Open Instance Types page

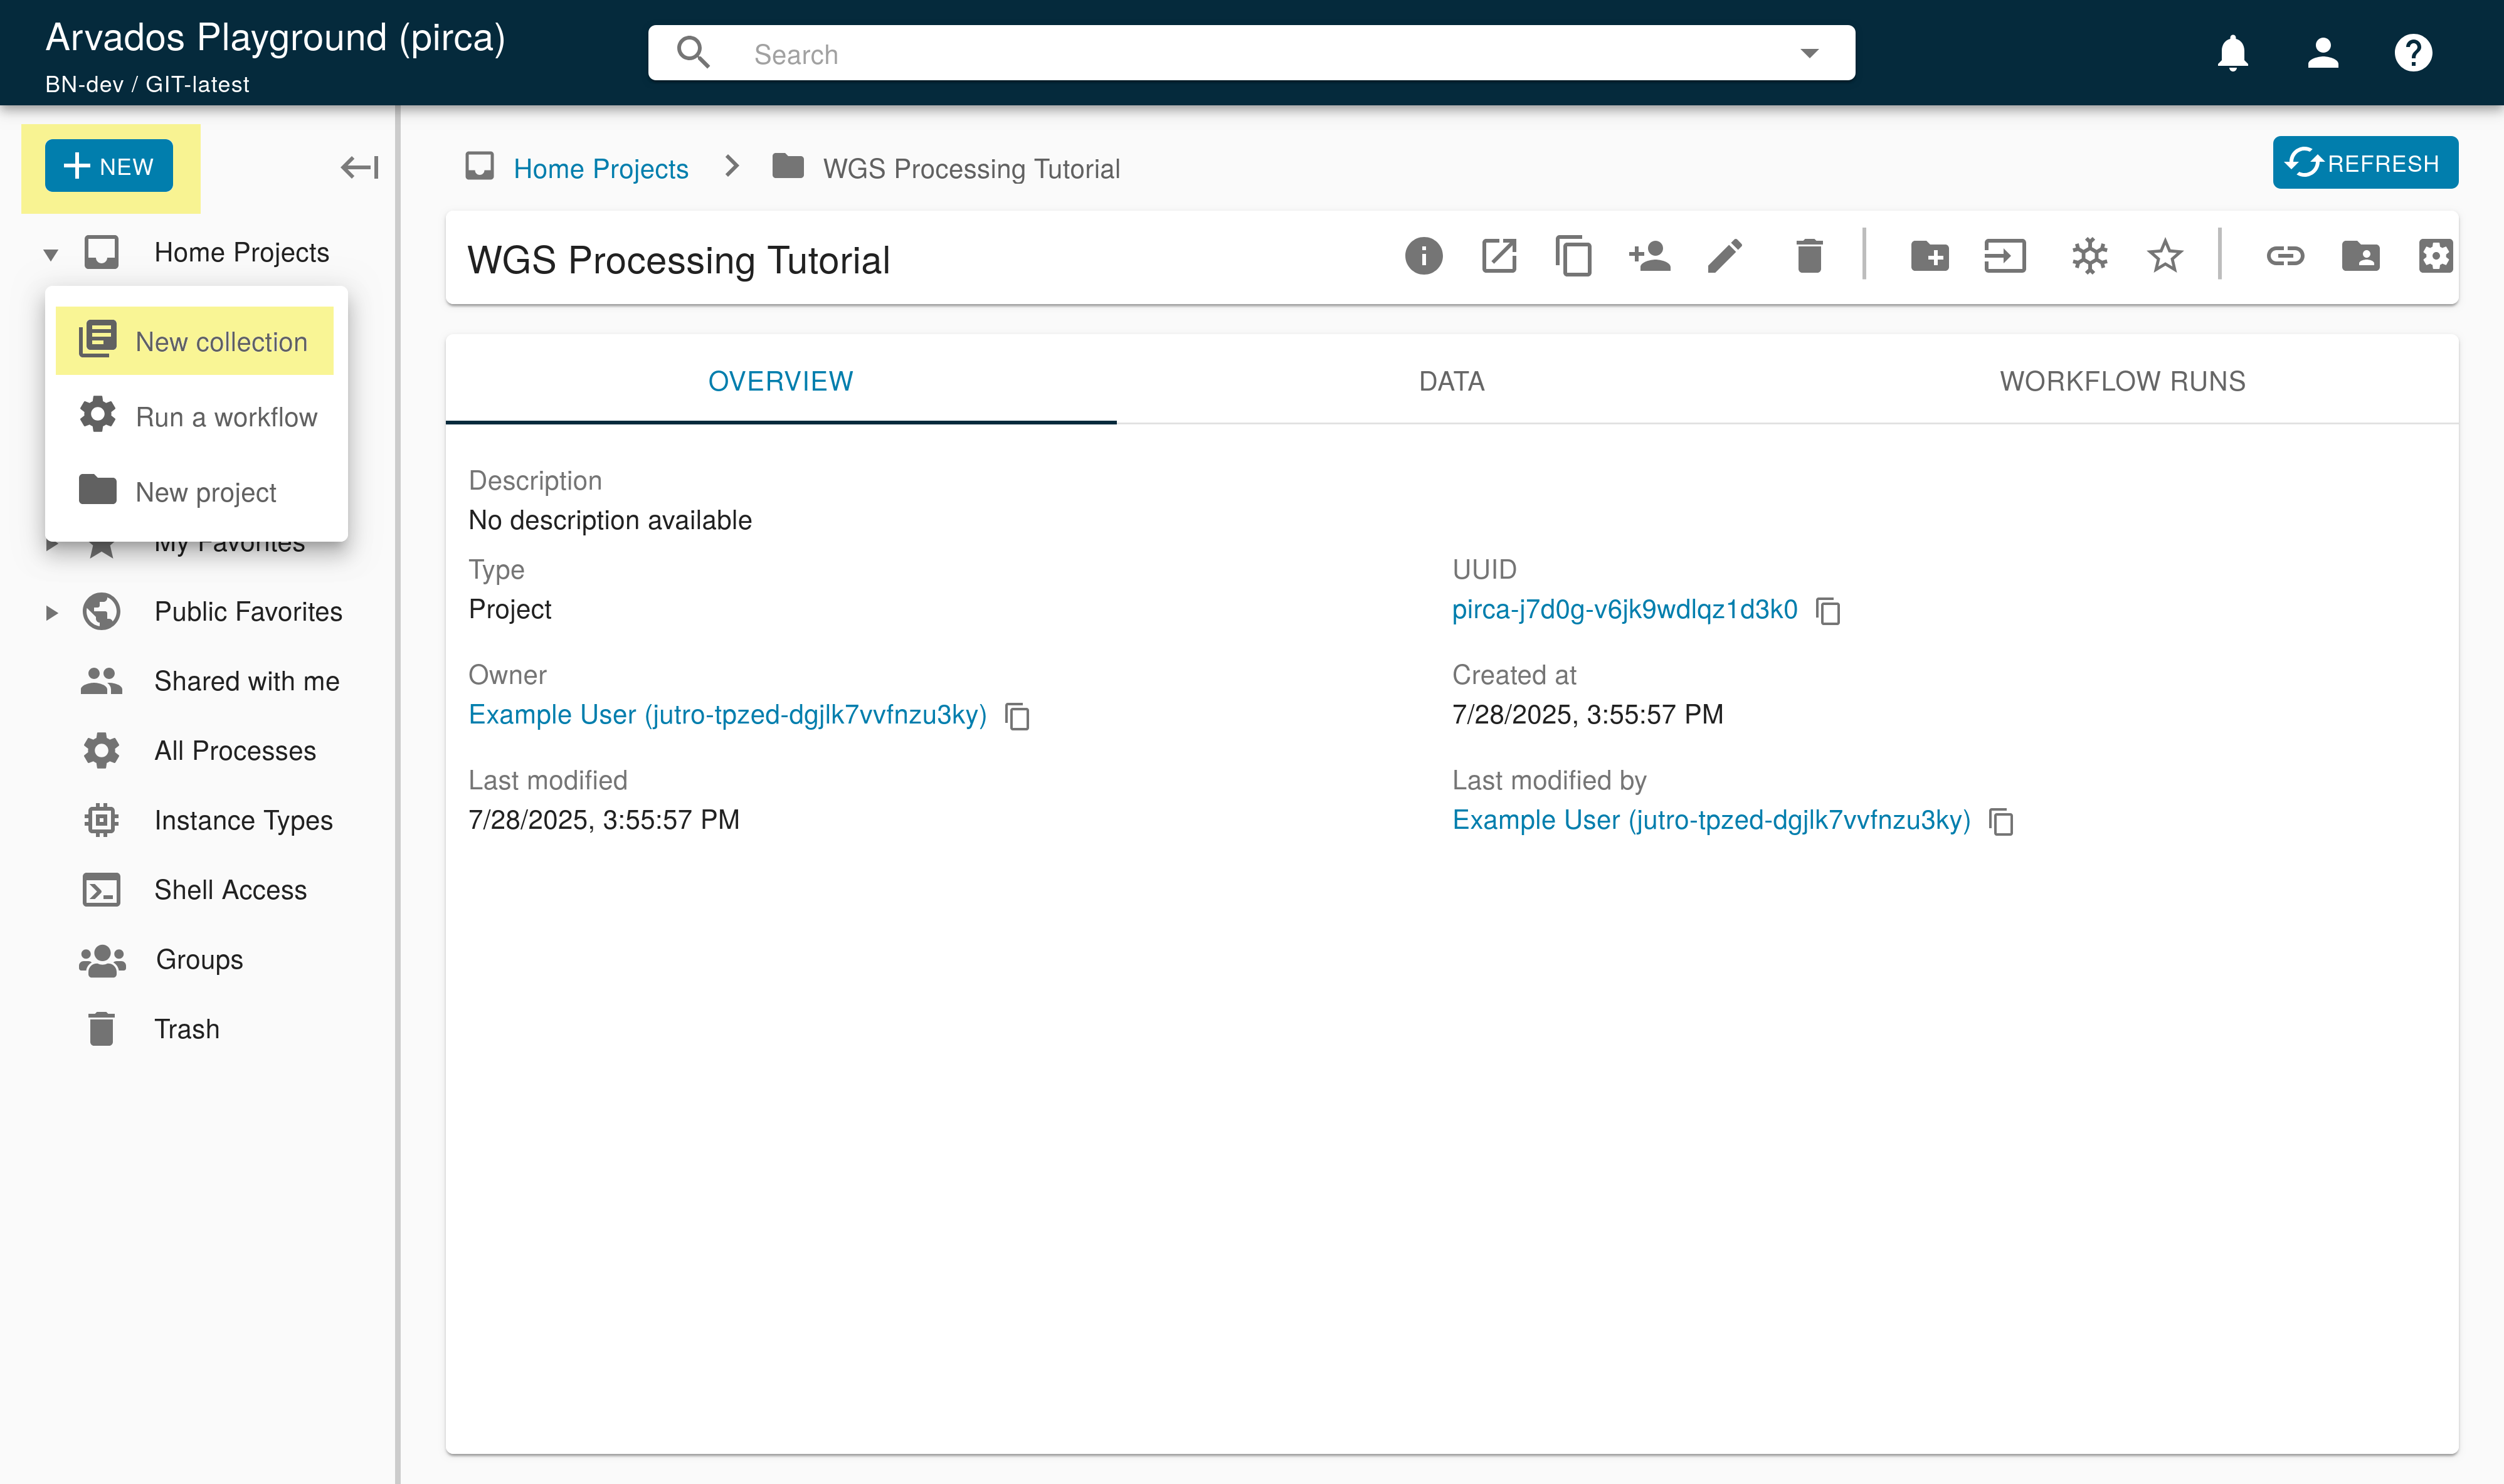click(x=243, y=820)
